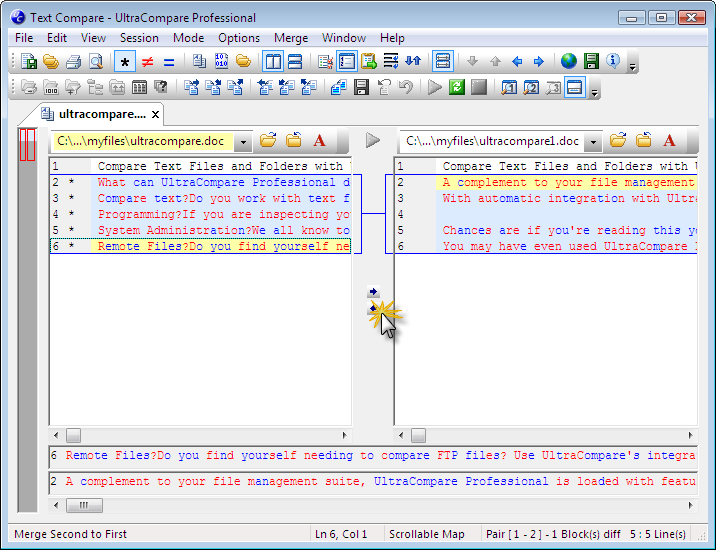Click the undo curved arrow icon

pos(405,87)
